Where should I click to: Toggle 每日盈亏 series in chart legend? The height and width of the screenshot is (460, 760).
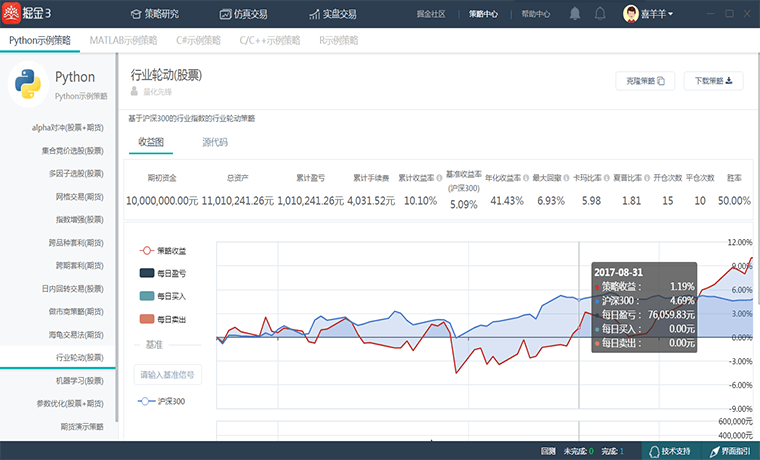point(163,273)
